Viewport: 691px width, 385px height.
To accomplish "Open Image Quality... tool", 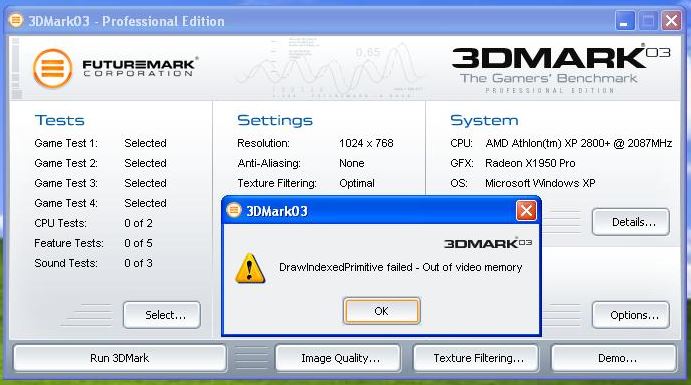I will (338, 358).
